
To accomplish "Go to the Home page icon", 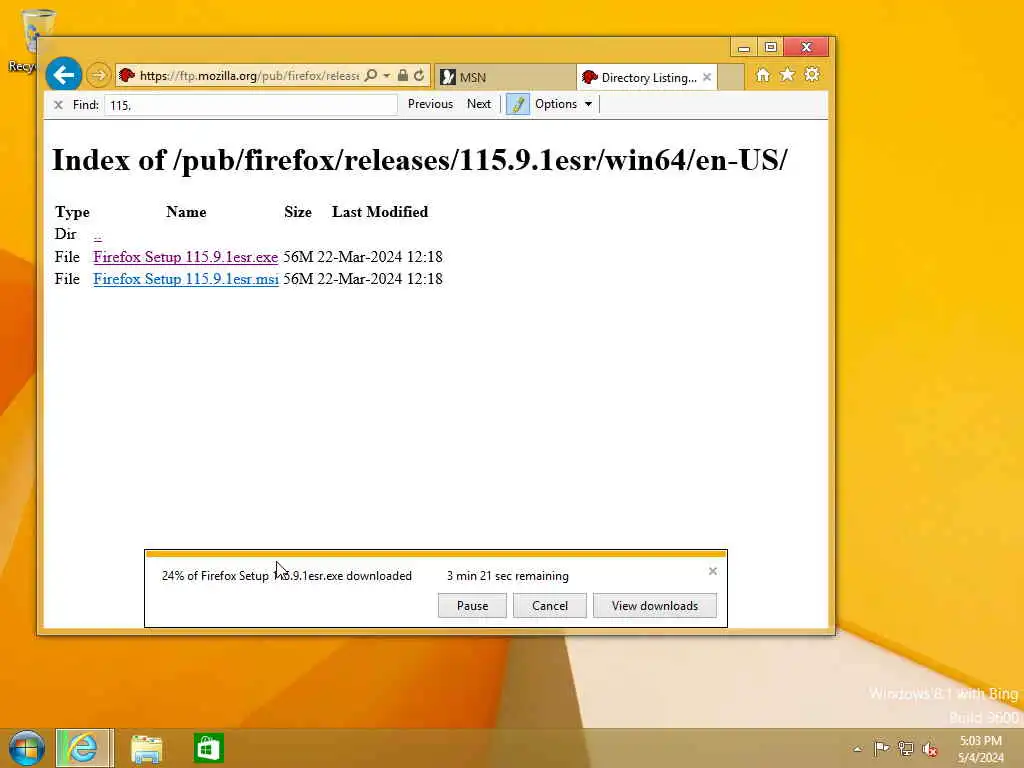I will point(763,75).
